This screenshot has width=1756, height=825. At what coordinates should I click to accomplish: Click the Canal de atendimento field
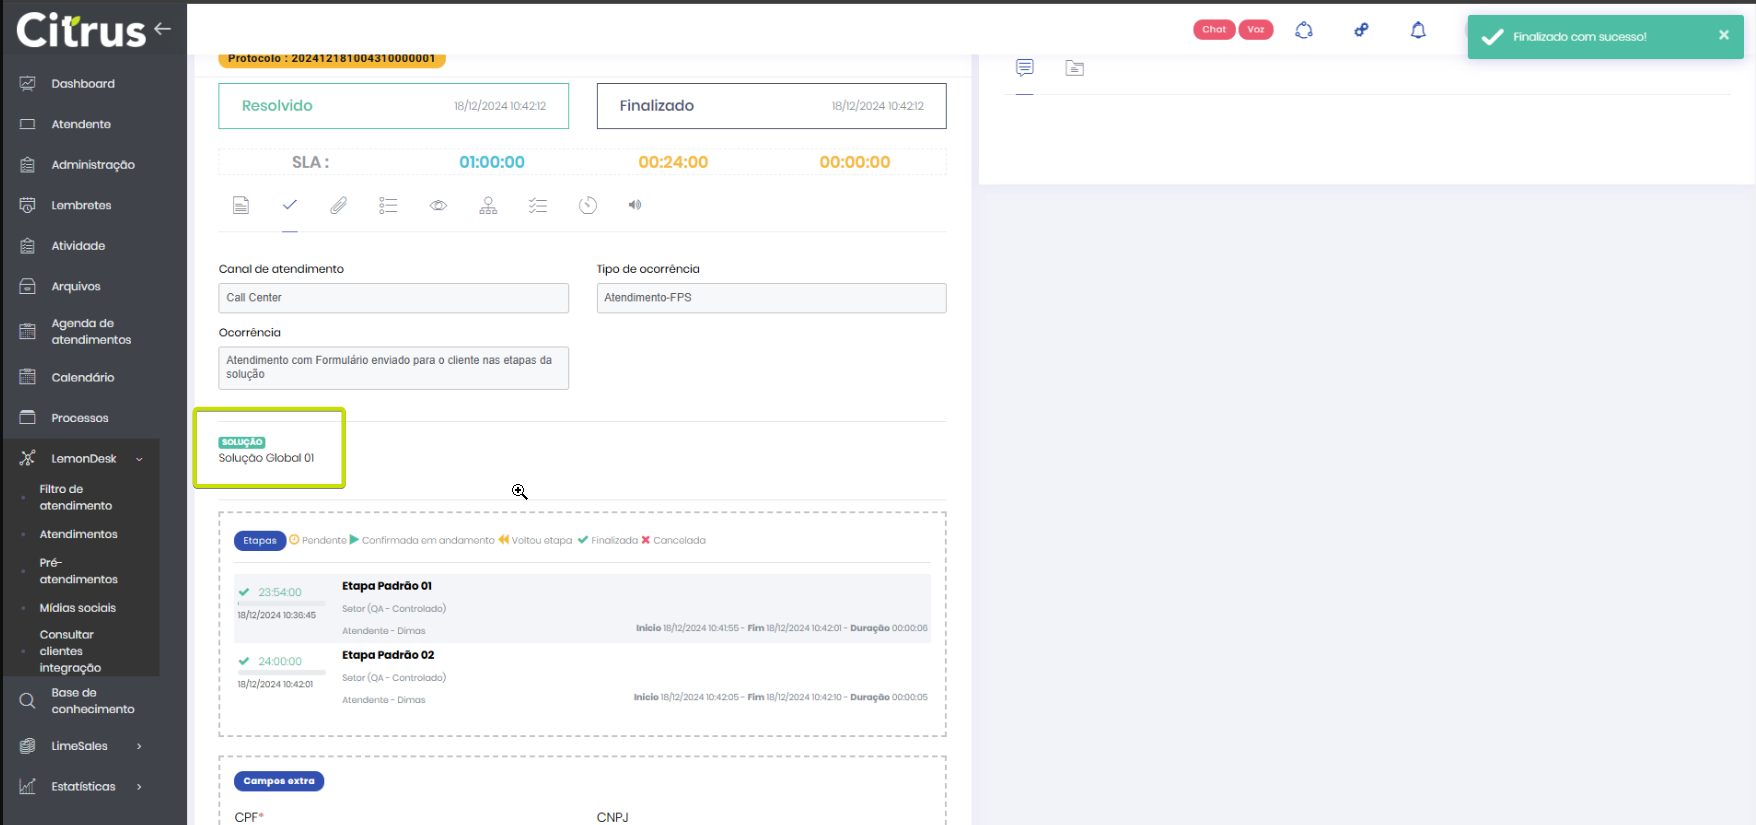[393, 298]
